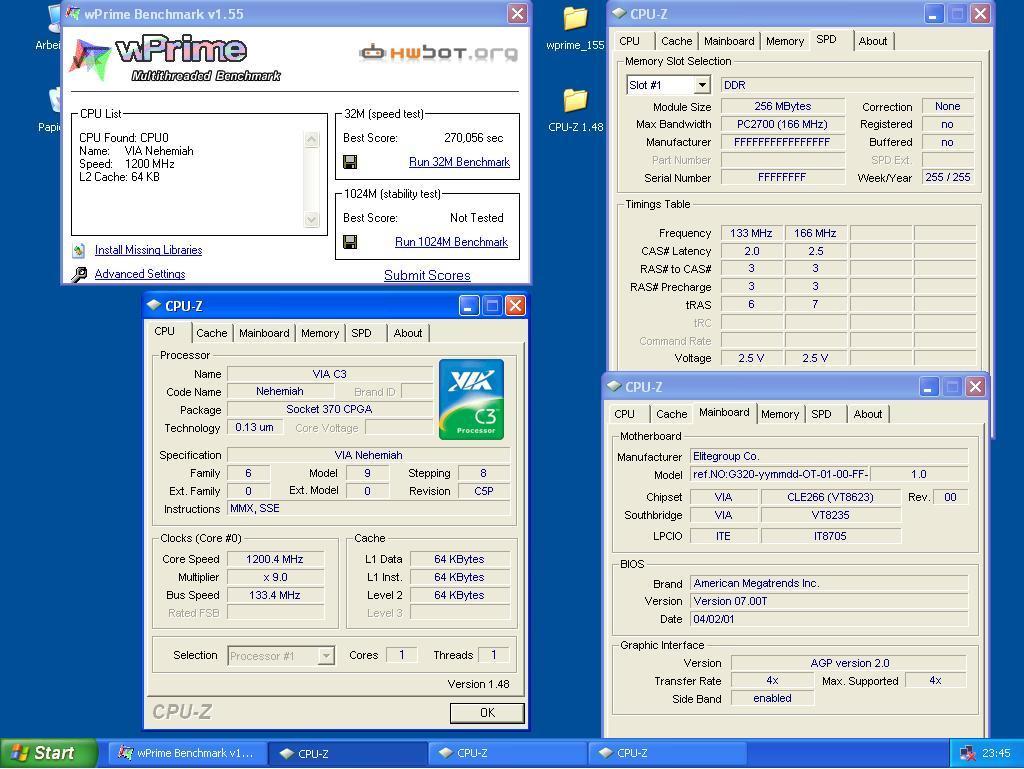
Task: Click the Multiplier x 9.0 field
Action: (275, 577)
